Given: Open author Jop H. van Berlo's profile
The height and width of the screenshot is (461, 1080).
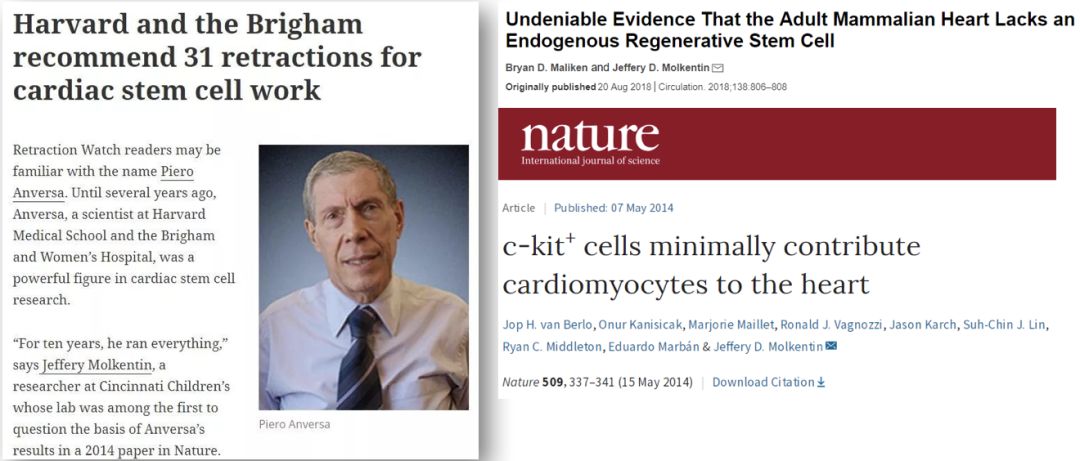Looking at the screenshot, I should pyautogui.click(x=546, y=325).
